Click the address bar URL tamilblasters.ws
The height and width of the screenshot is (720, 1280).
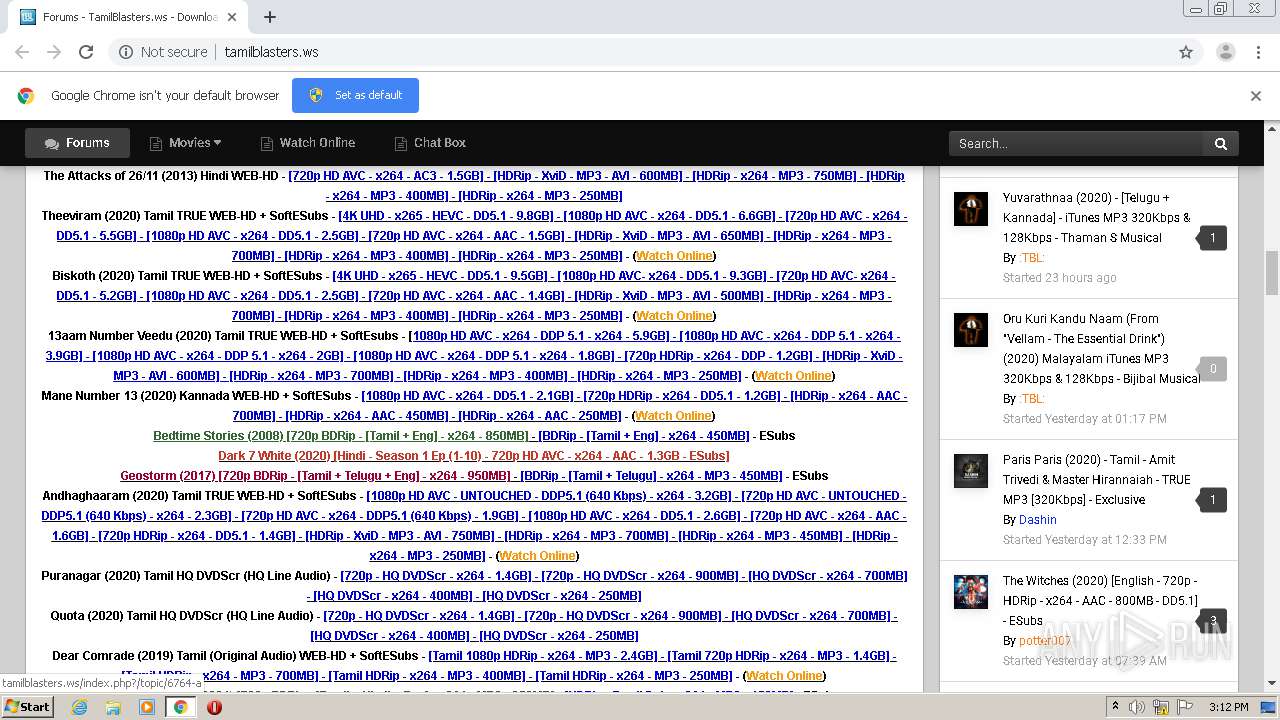point(271,52)
